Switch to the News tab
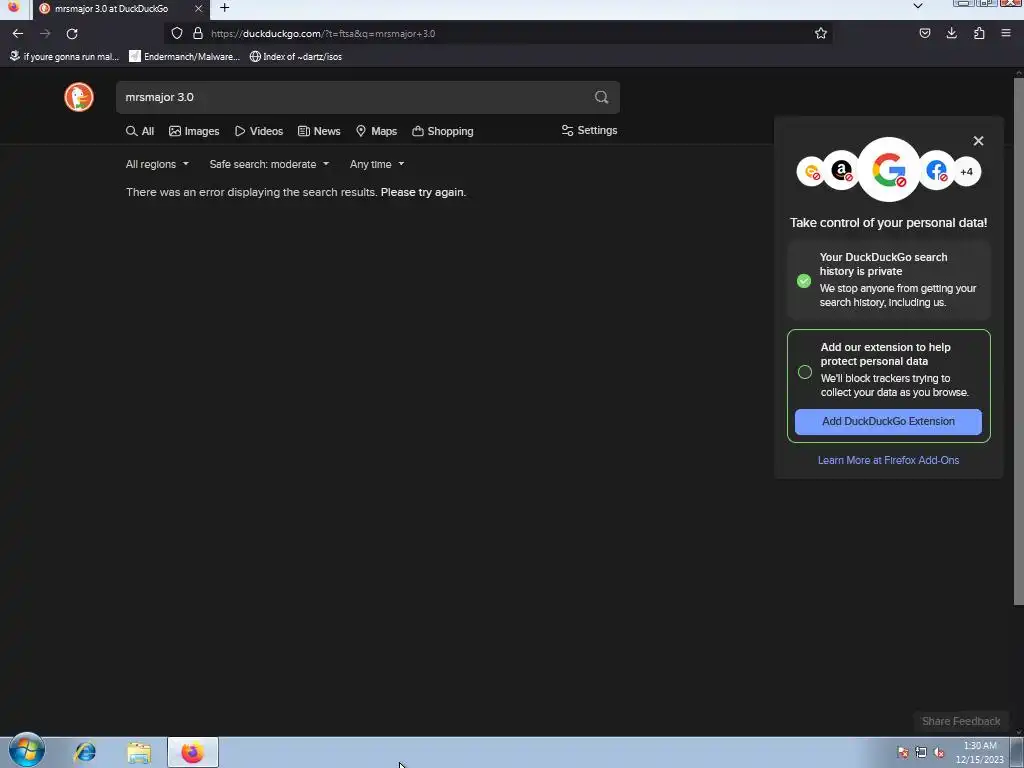Image resolution: width=1024 pixels, height=768 pixels. point(319,131)
